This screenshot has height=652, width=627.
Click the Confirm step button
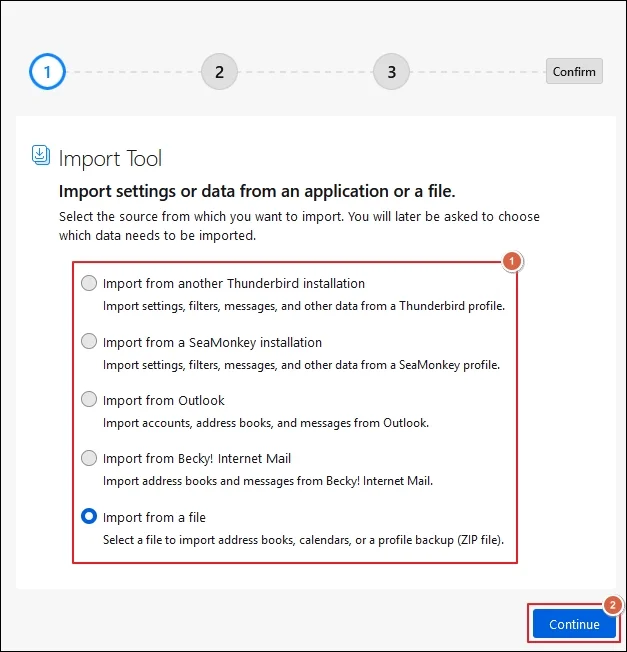click(x=574, y=71)
